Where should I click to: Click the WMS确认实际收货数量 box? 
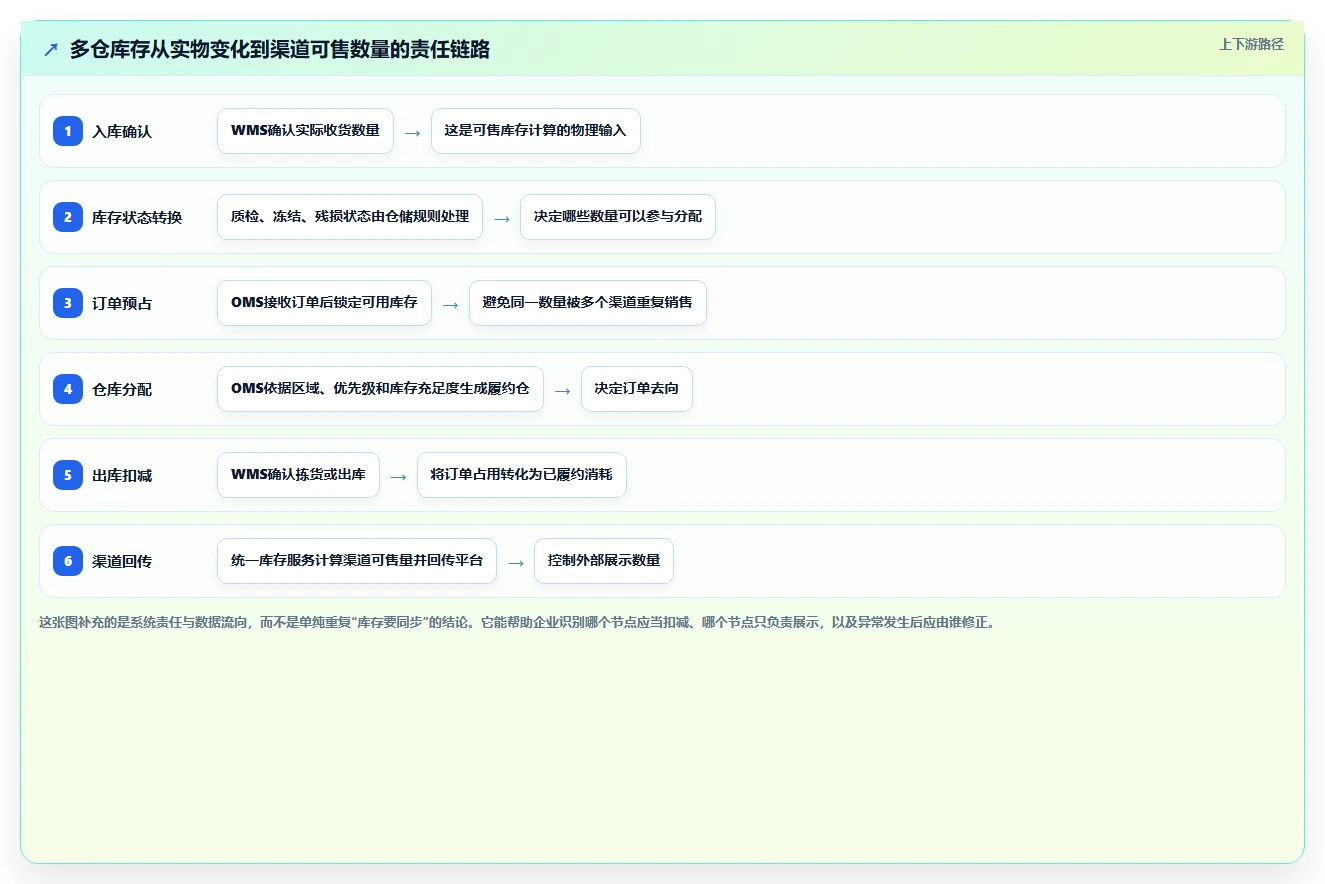[305, 131]
